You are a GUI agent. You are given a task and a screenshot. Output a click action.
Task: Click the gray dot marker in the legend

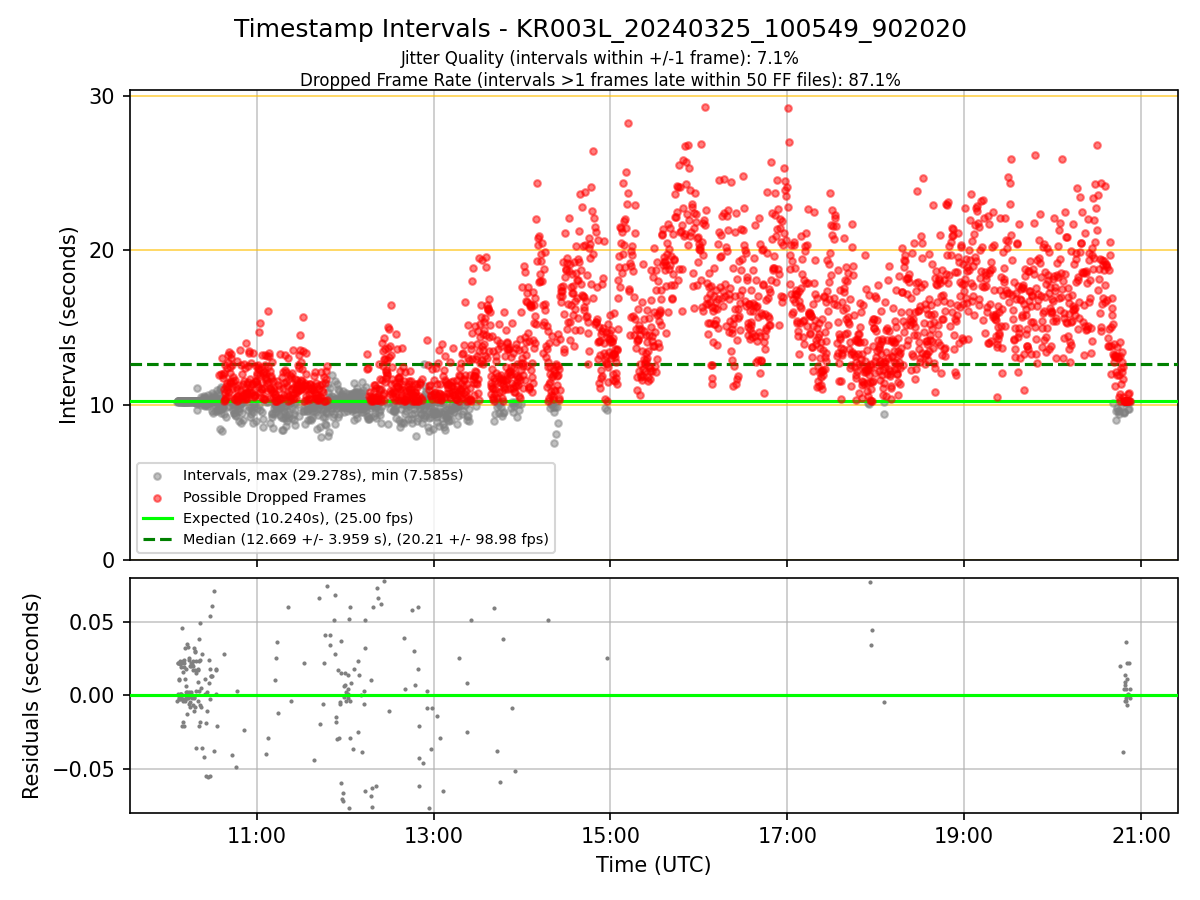[x=159, y=475]
